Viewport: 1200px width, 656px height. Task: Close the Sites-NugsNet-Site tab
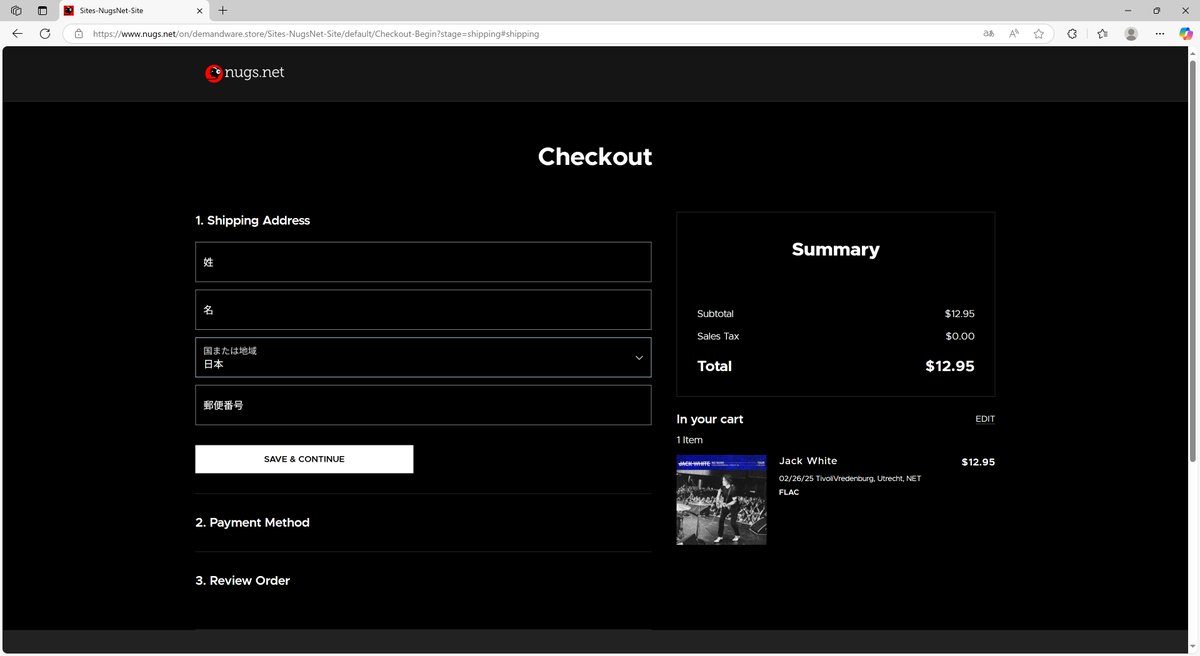(197, 10)
